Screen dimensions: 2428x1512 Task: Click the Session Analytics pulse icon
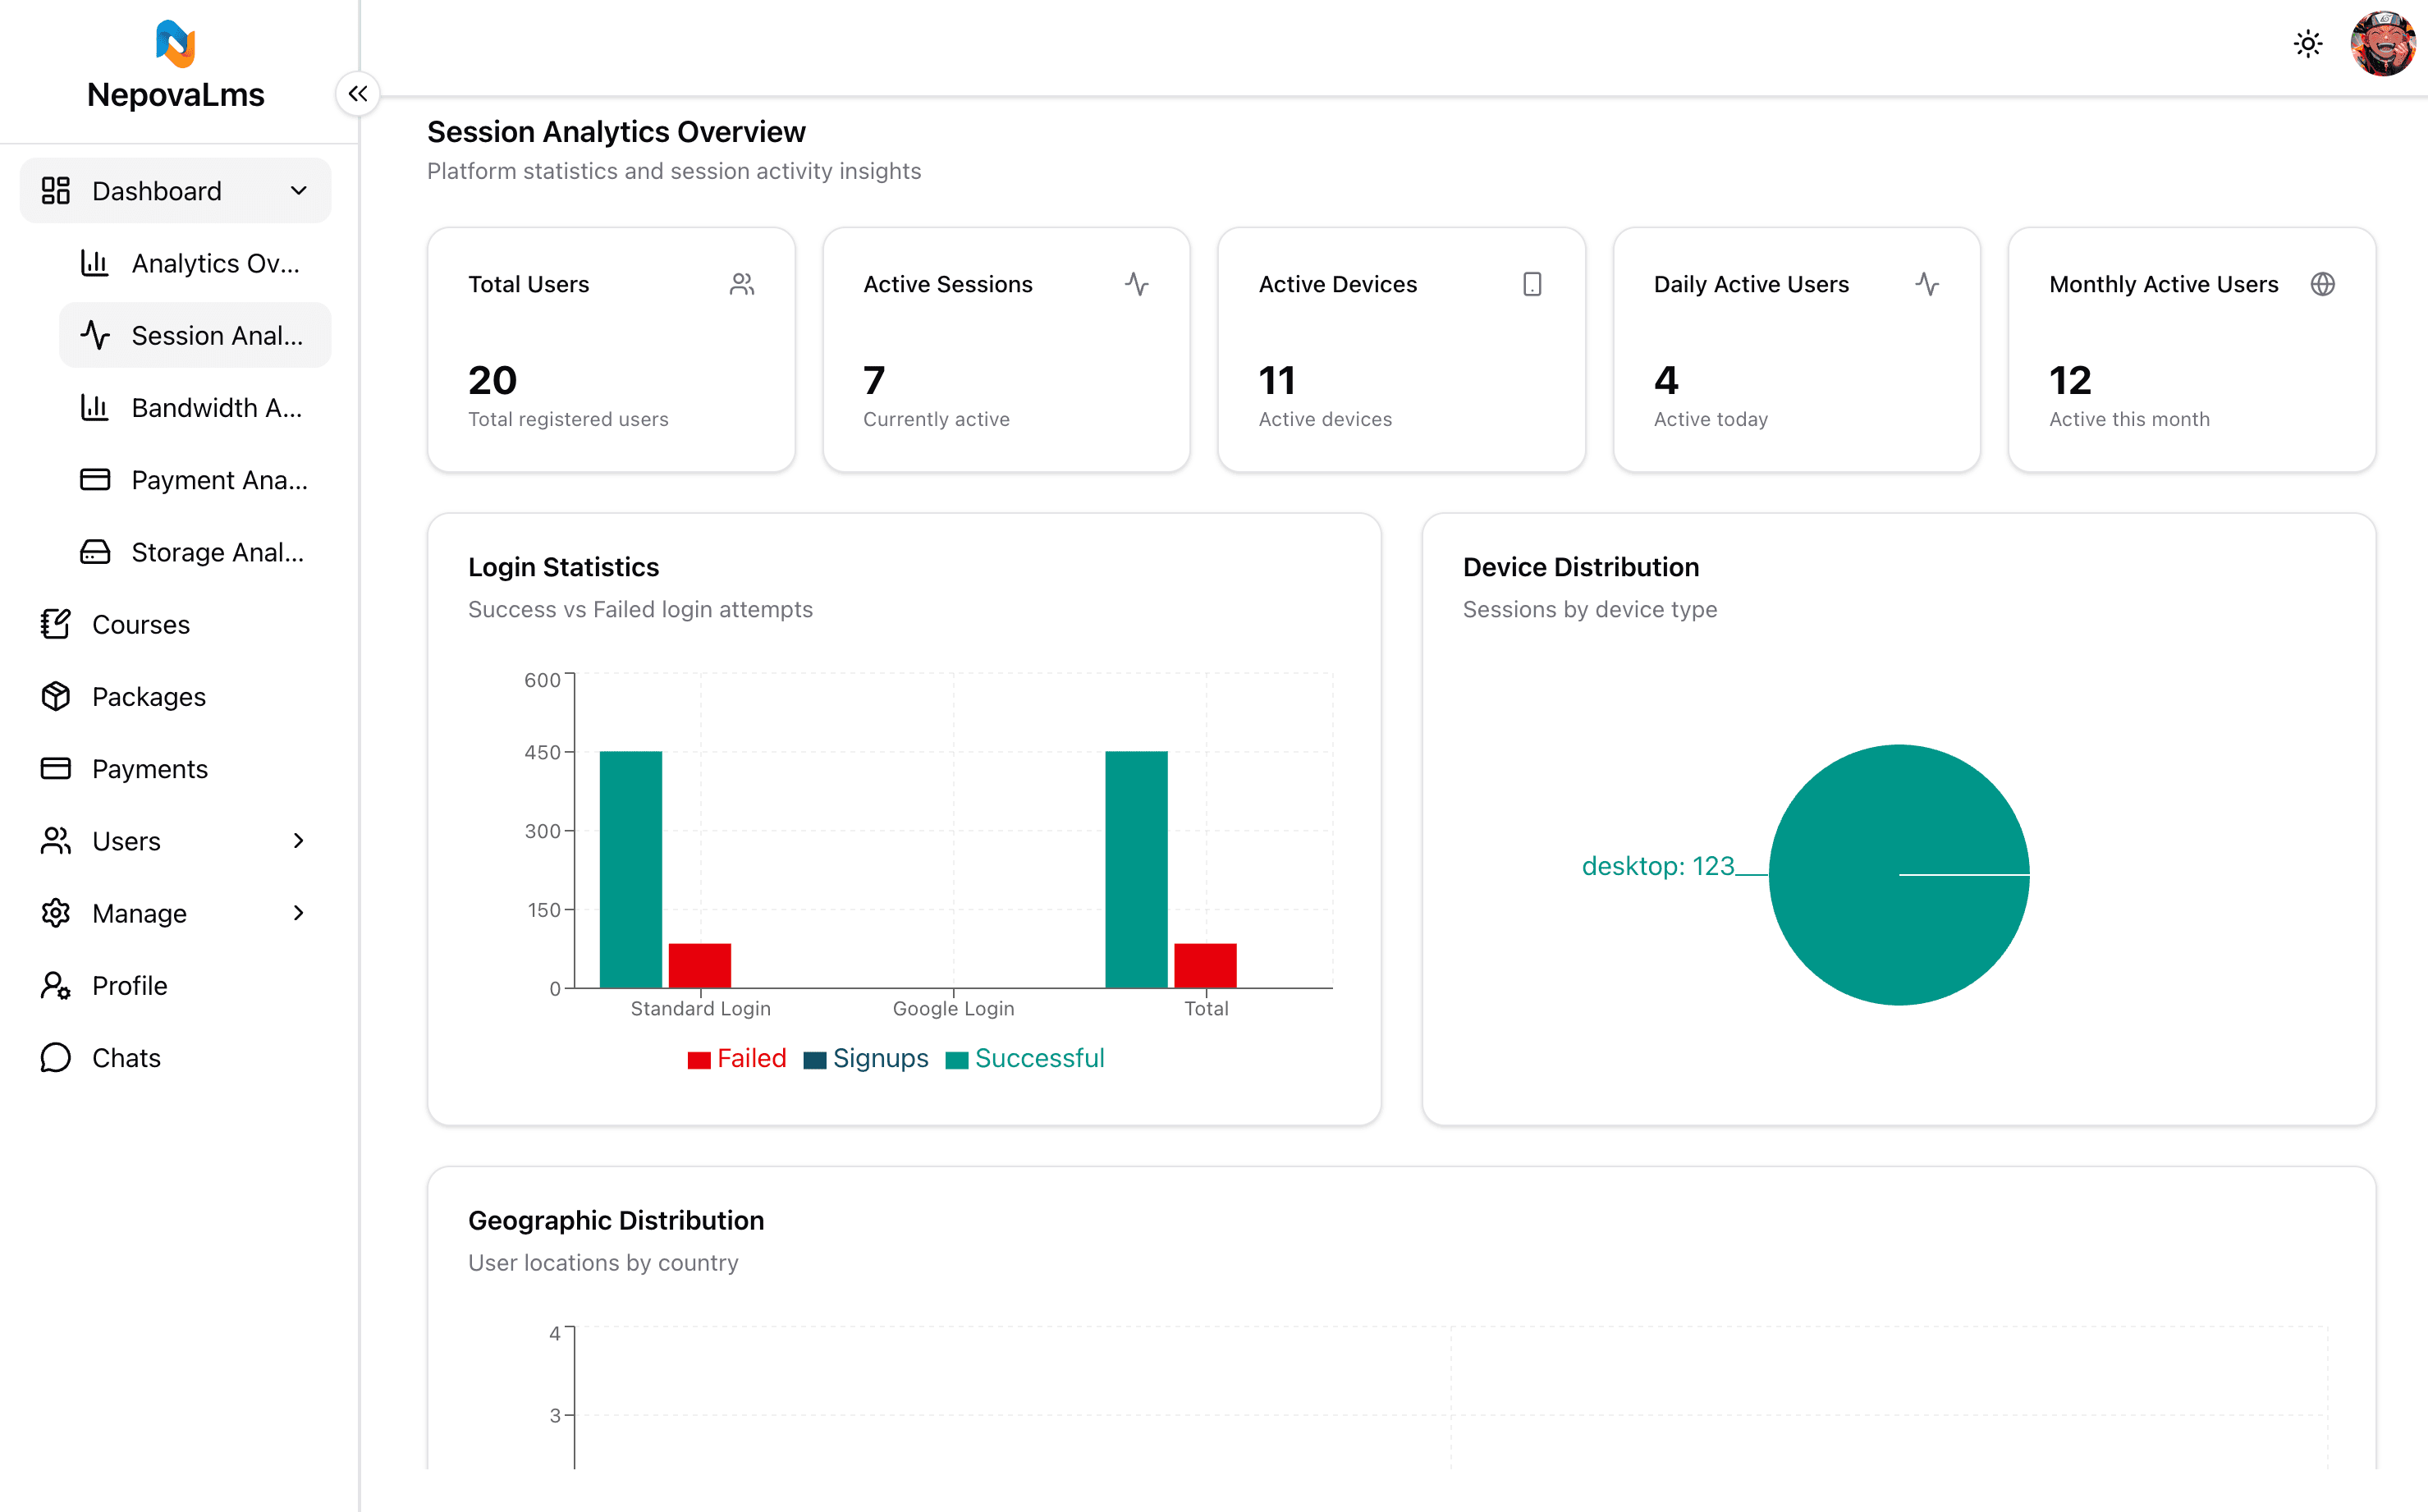[x=95, y=335]
